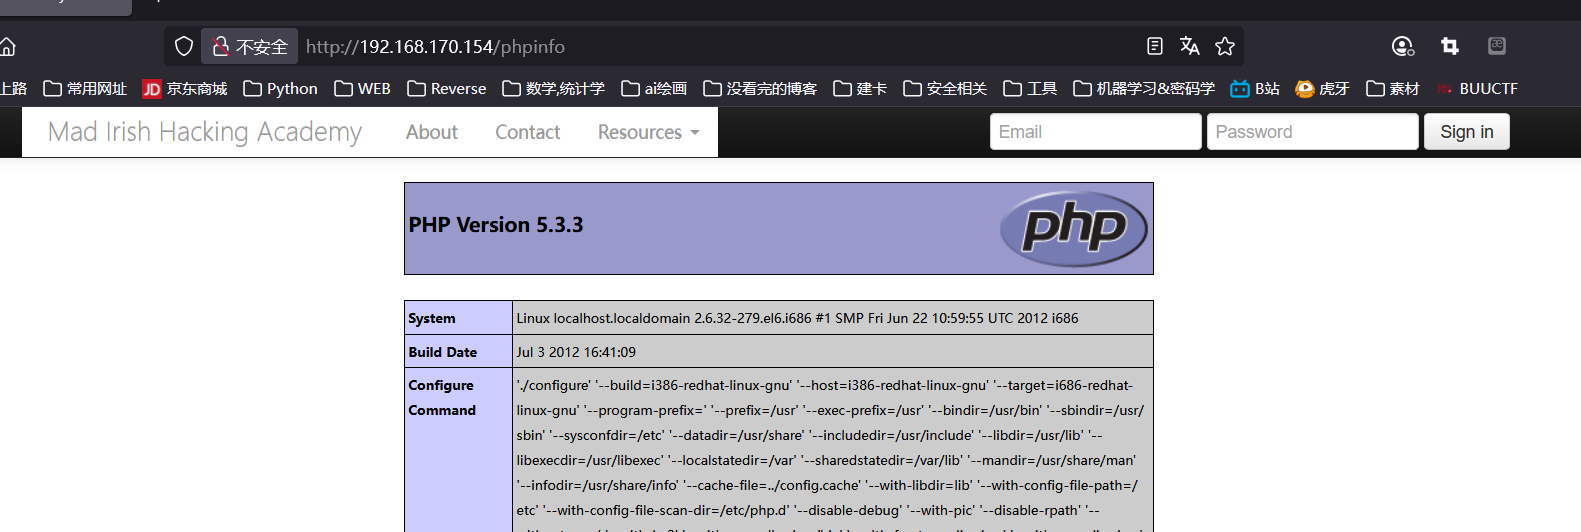Click the Sign in button
Screen dimensions: 1581x532
tap(1466, 131)
